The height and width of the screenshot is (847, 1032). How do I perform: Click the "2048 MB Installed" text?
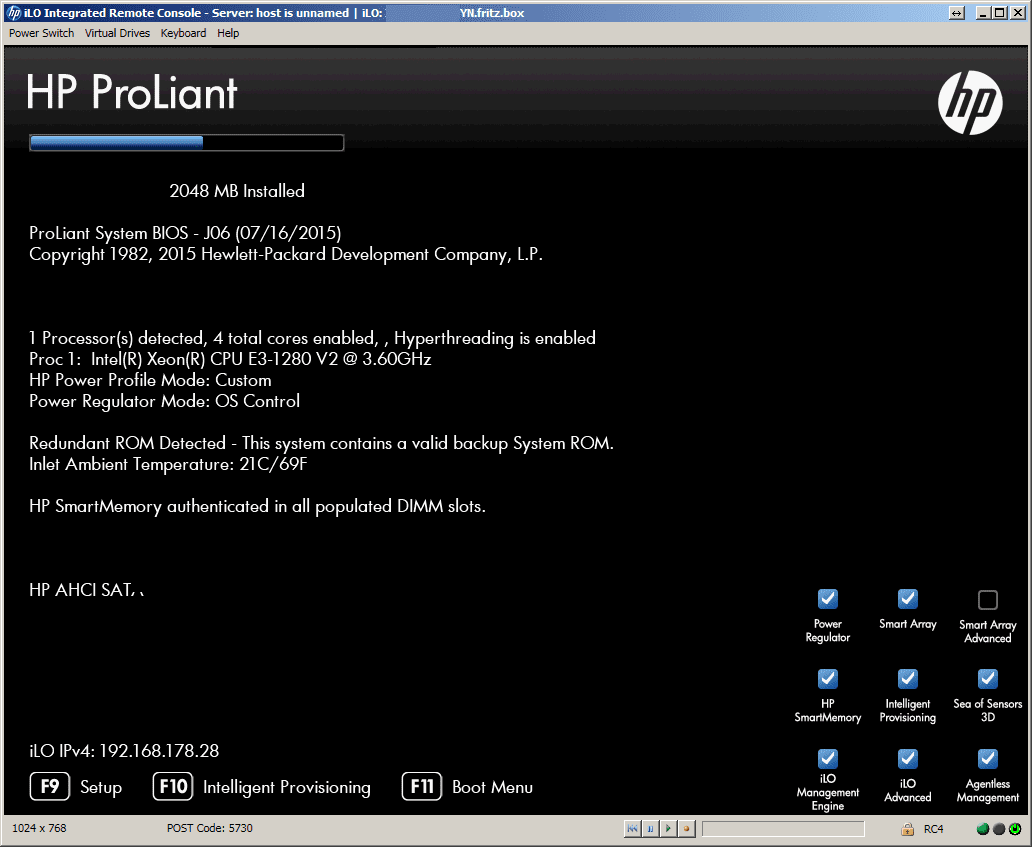[x=237, y=191]
